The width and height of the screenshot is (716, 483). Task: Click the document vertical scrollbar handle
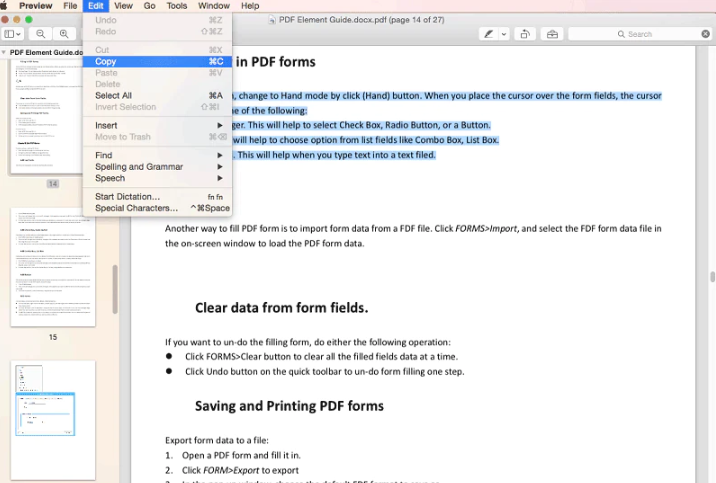point(712,277)
